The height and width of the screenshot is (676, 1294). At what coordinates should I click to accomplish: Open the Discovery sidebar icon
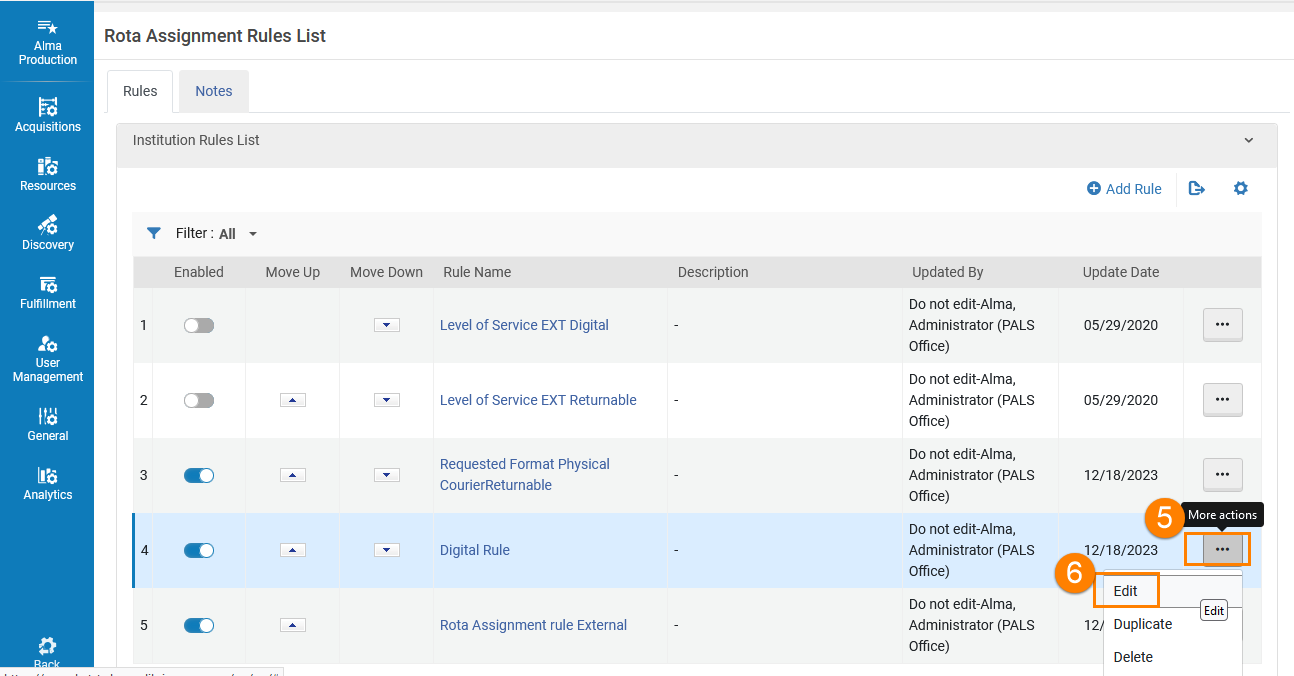tap(47, 232)
